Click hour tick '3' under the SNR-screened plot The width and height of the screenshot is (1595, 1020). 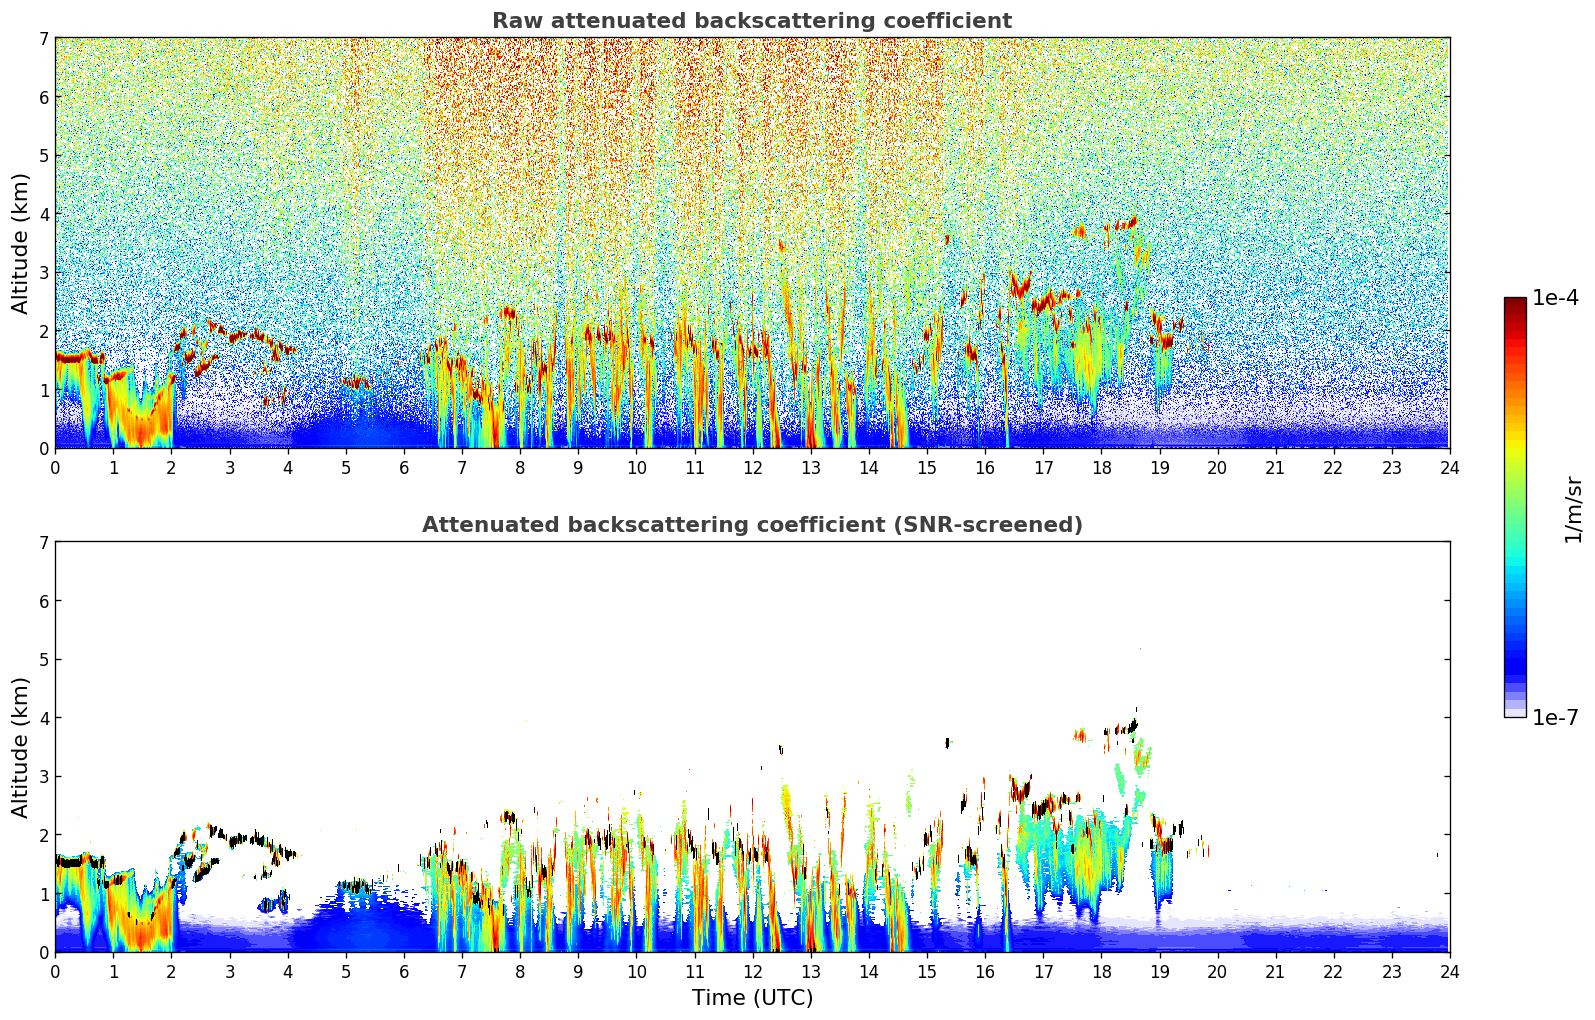tap(229, 971)
